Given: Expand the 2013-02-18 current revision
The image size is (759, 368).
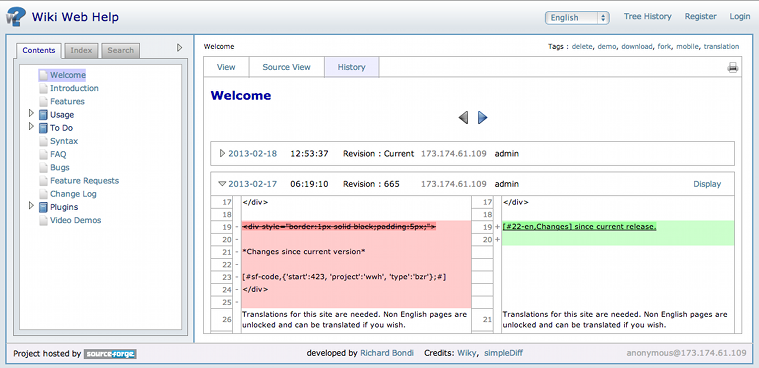Looking at the screenshot, I should click(x=223, y=153).
